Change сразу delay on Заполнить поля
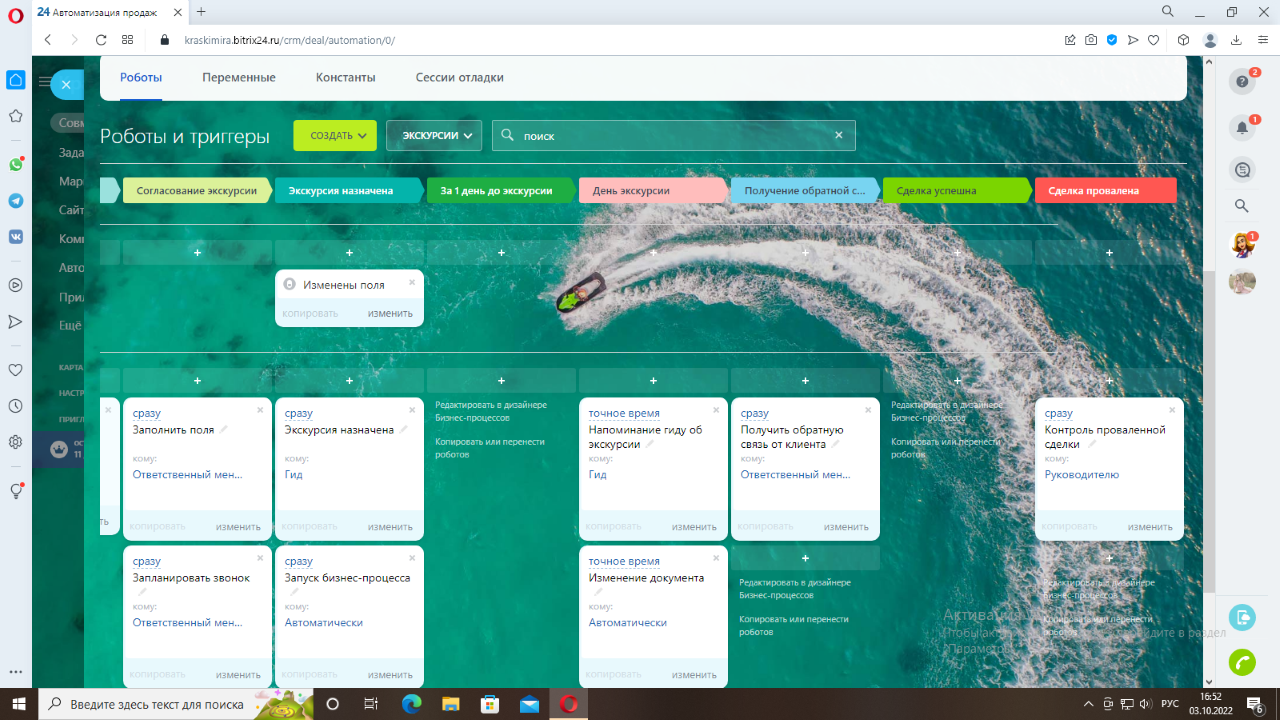The width and height of the screenshot is (1280, 720). (147, 413)
